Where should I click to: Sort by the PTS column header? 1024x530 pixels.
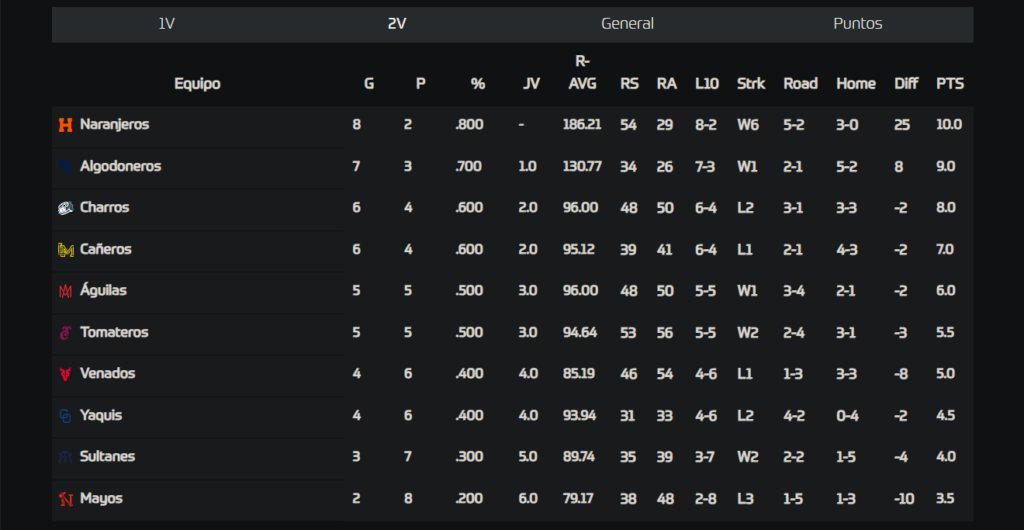coord(950,84)
